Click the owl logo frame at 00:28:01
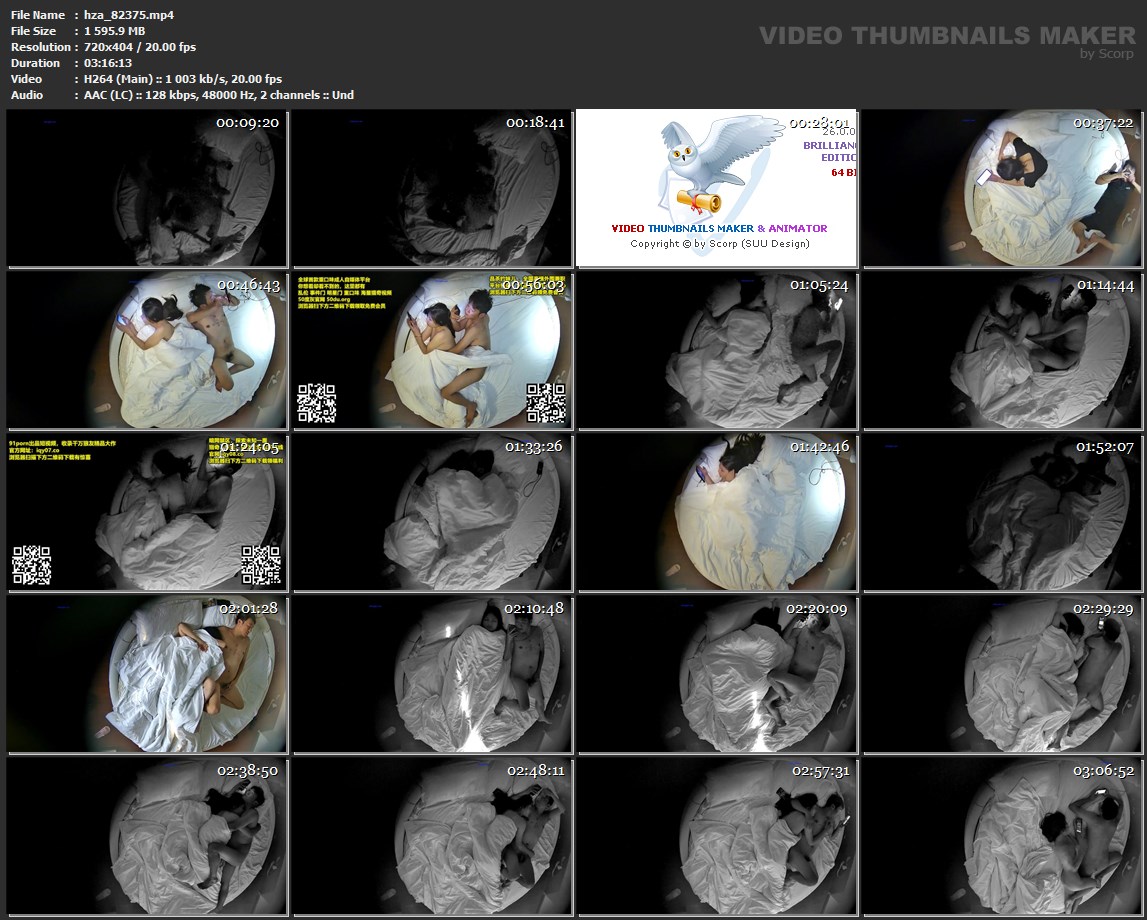This screenshot has height=920, width=1147. pyautogui.click(x=717, y=188)
